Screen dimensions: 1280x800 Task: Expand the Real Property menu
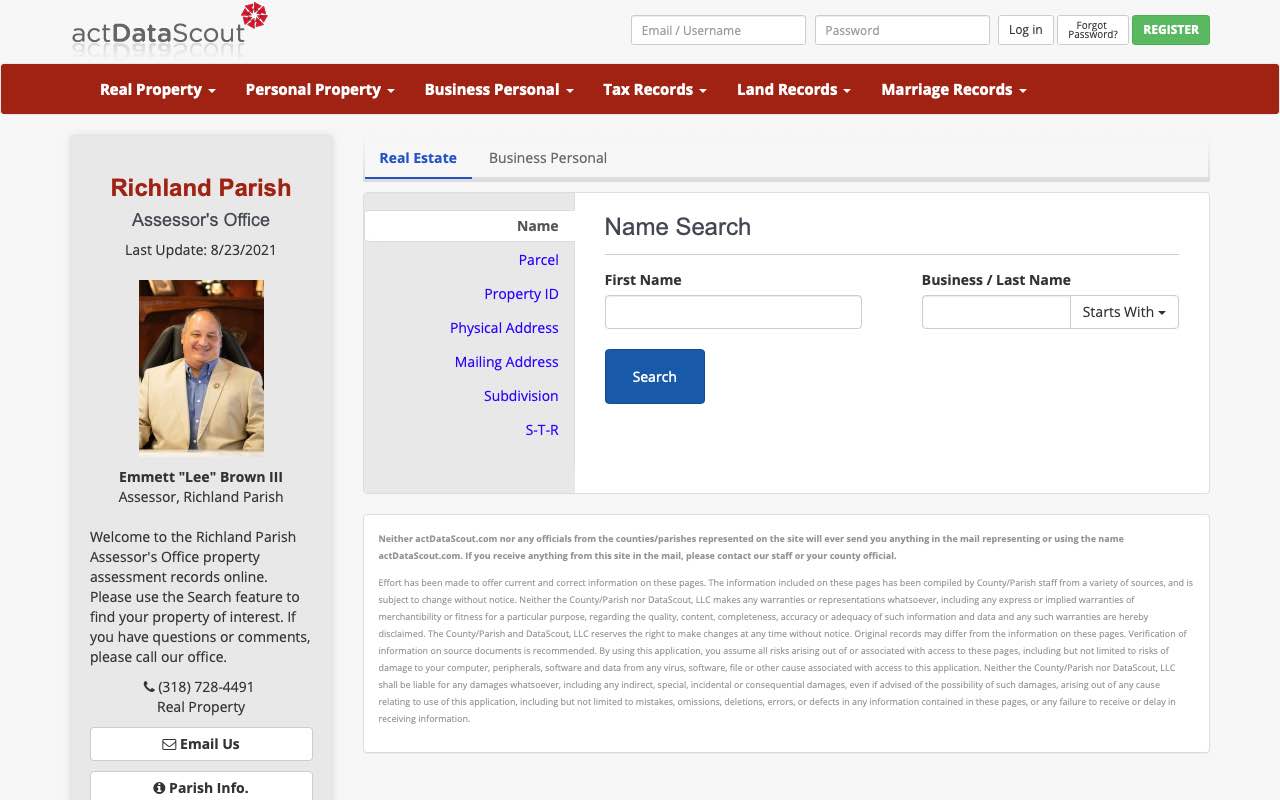(157, 89)
